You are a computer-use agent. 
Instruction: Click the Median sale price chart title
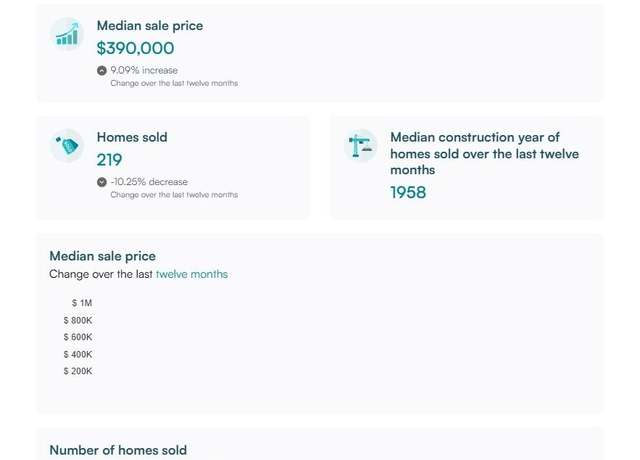tap(102, 256)
